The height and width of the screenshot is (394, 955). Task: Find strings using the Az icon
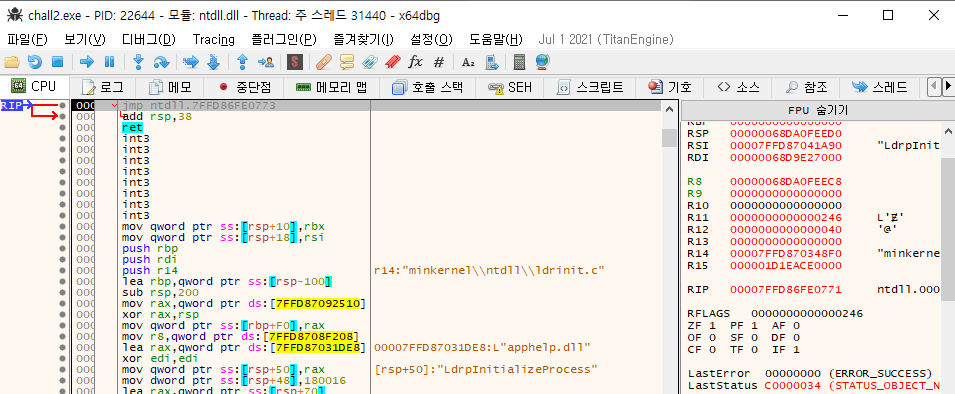click(468, 62)
